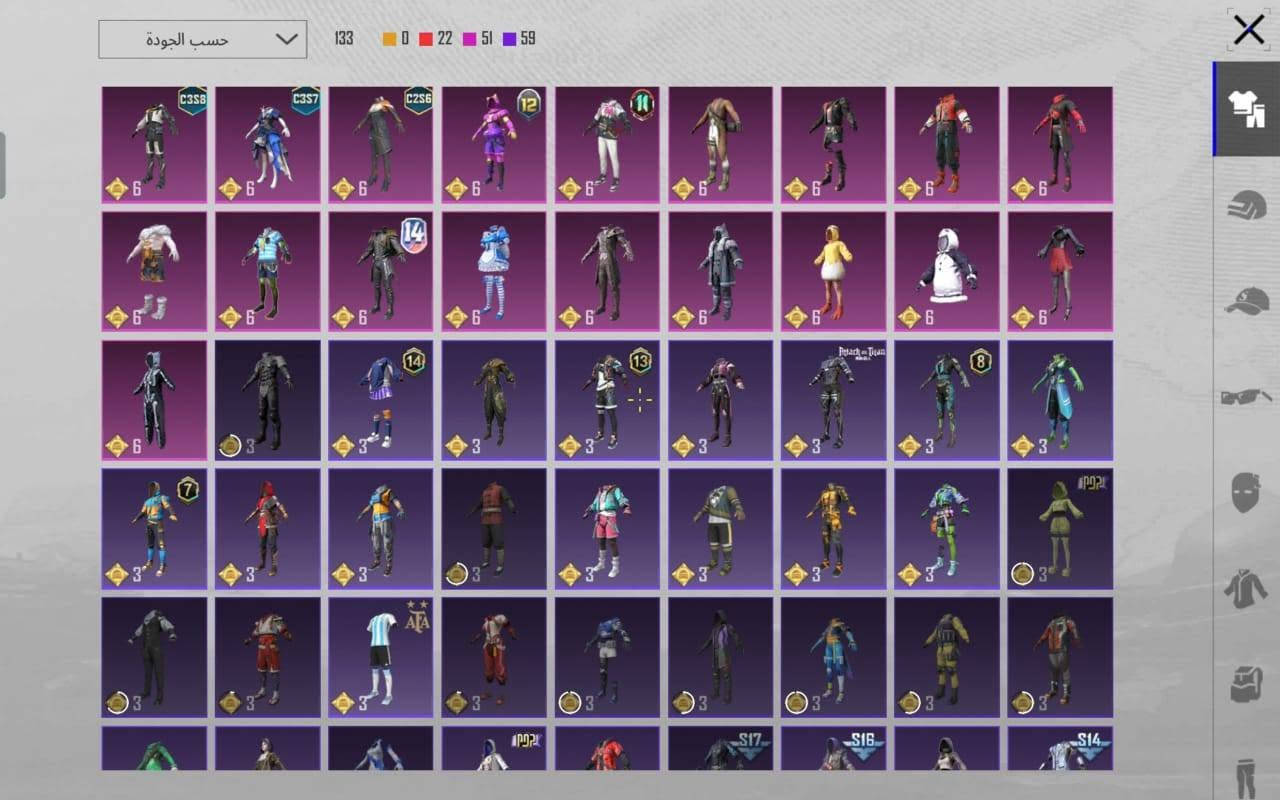Screen dimensions: 1280x800
Task: Select the Attack on Titan outfit
Action: (x=833, y=400)
